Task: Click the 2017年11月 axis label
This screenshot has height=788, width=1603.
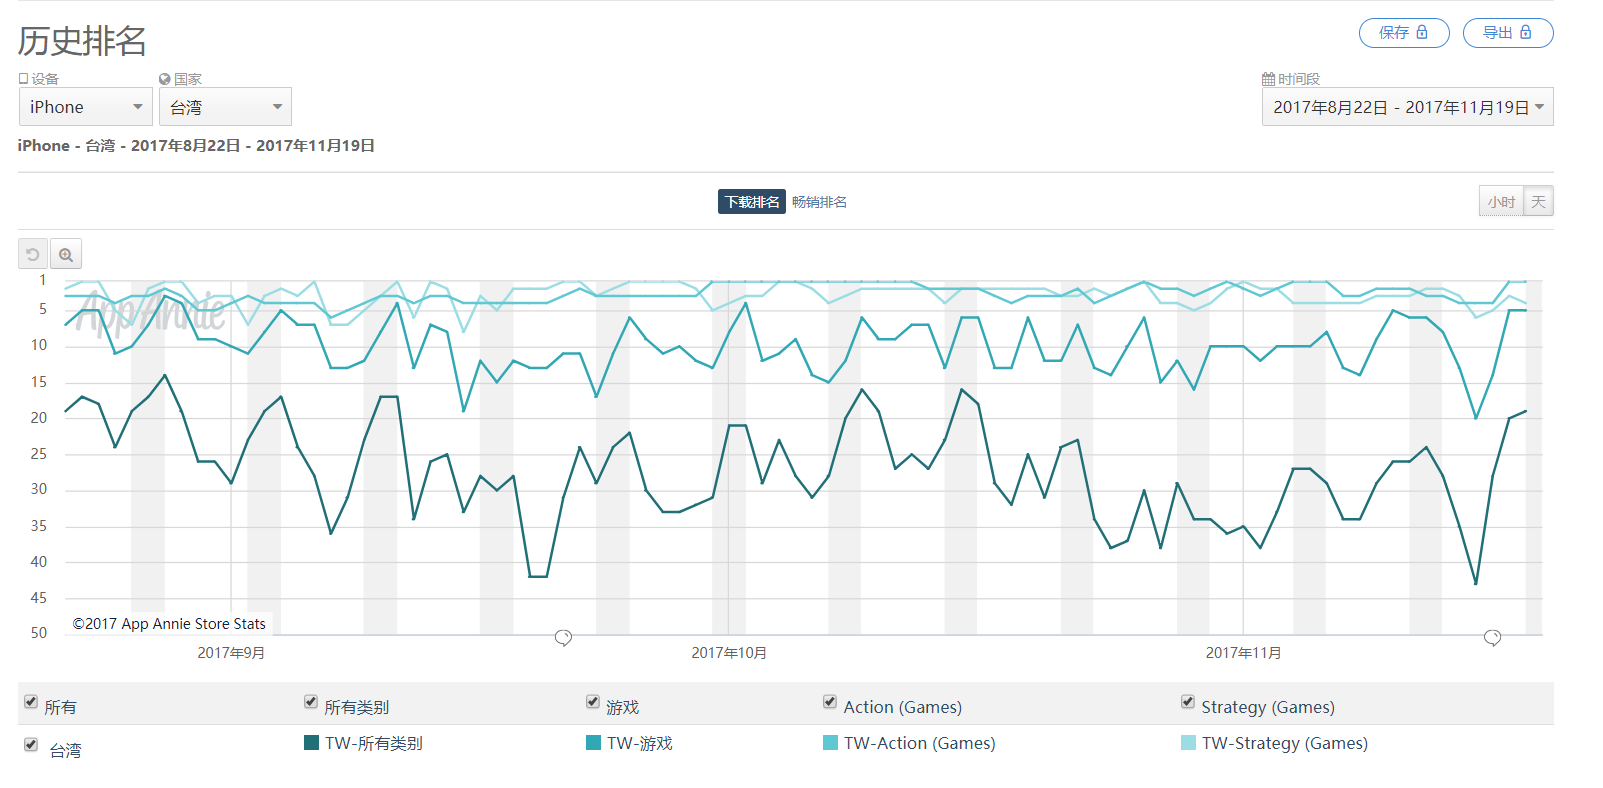Action: coord(1243,653)
